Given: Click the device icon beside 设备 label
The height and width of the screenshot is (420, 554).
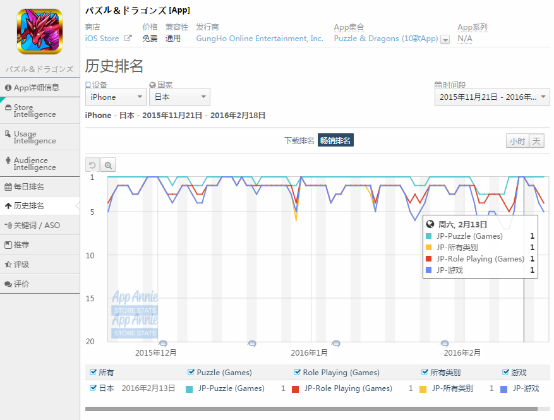Looking at the screenshot, I should 88,85.
